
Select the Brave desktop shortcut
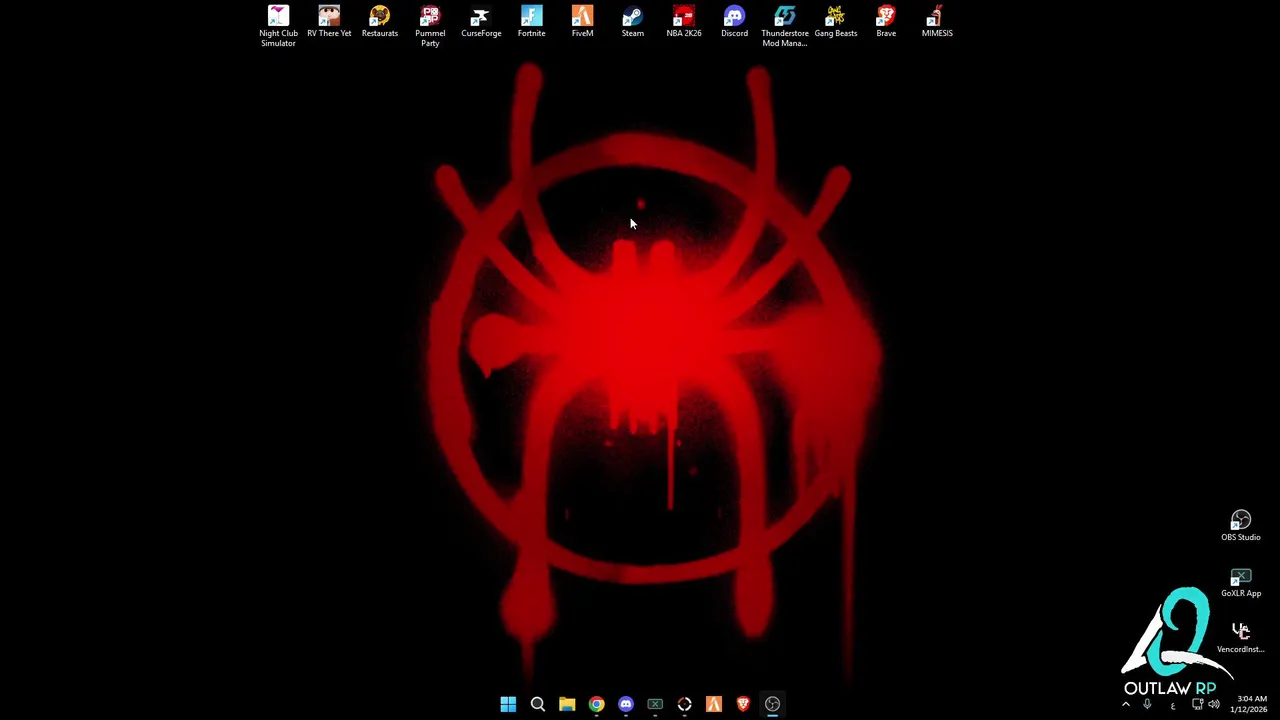[x=886, y=22]
